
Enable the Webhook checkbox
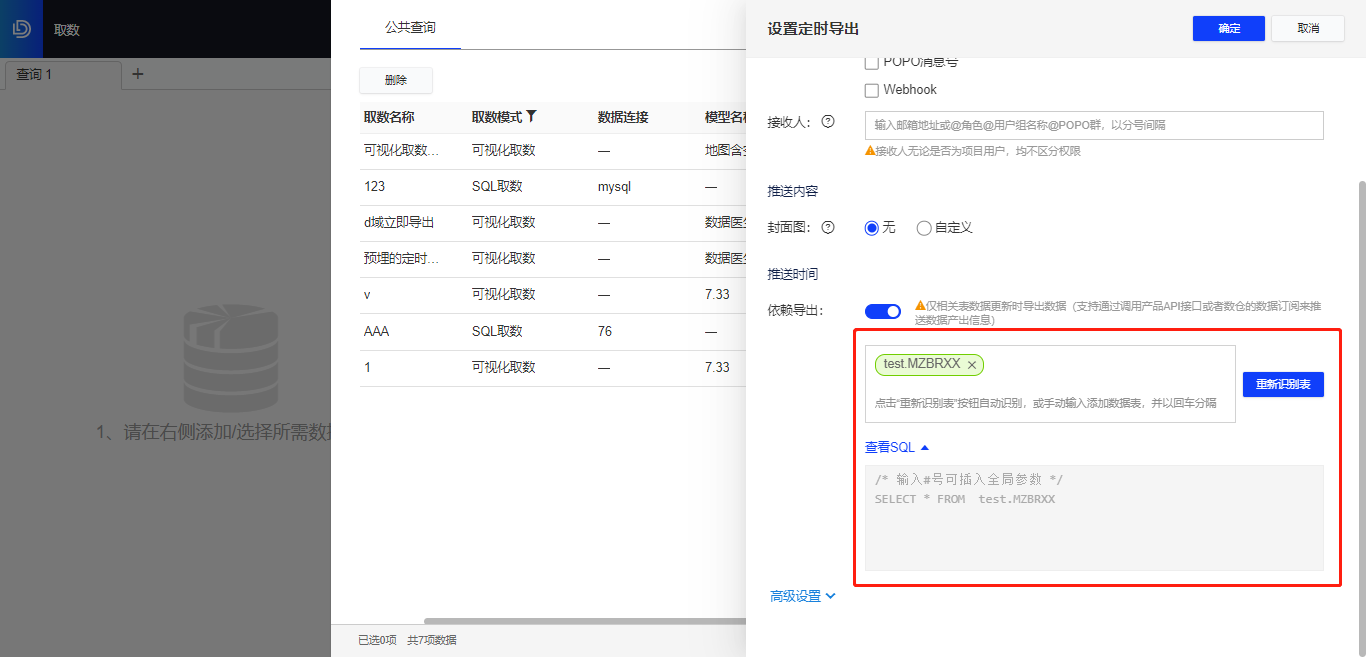[871, 89]
